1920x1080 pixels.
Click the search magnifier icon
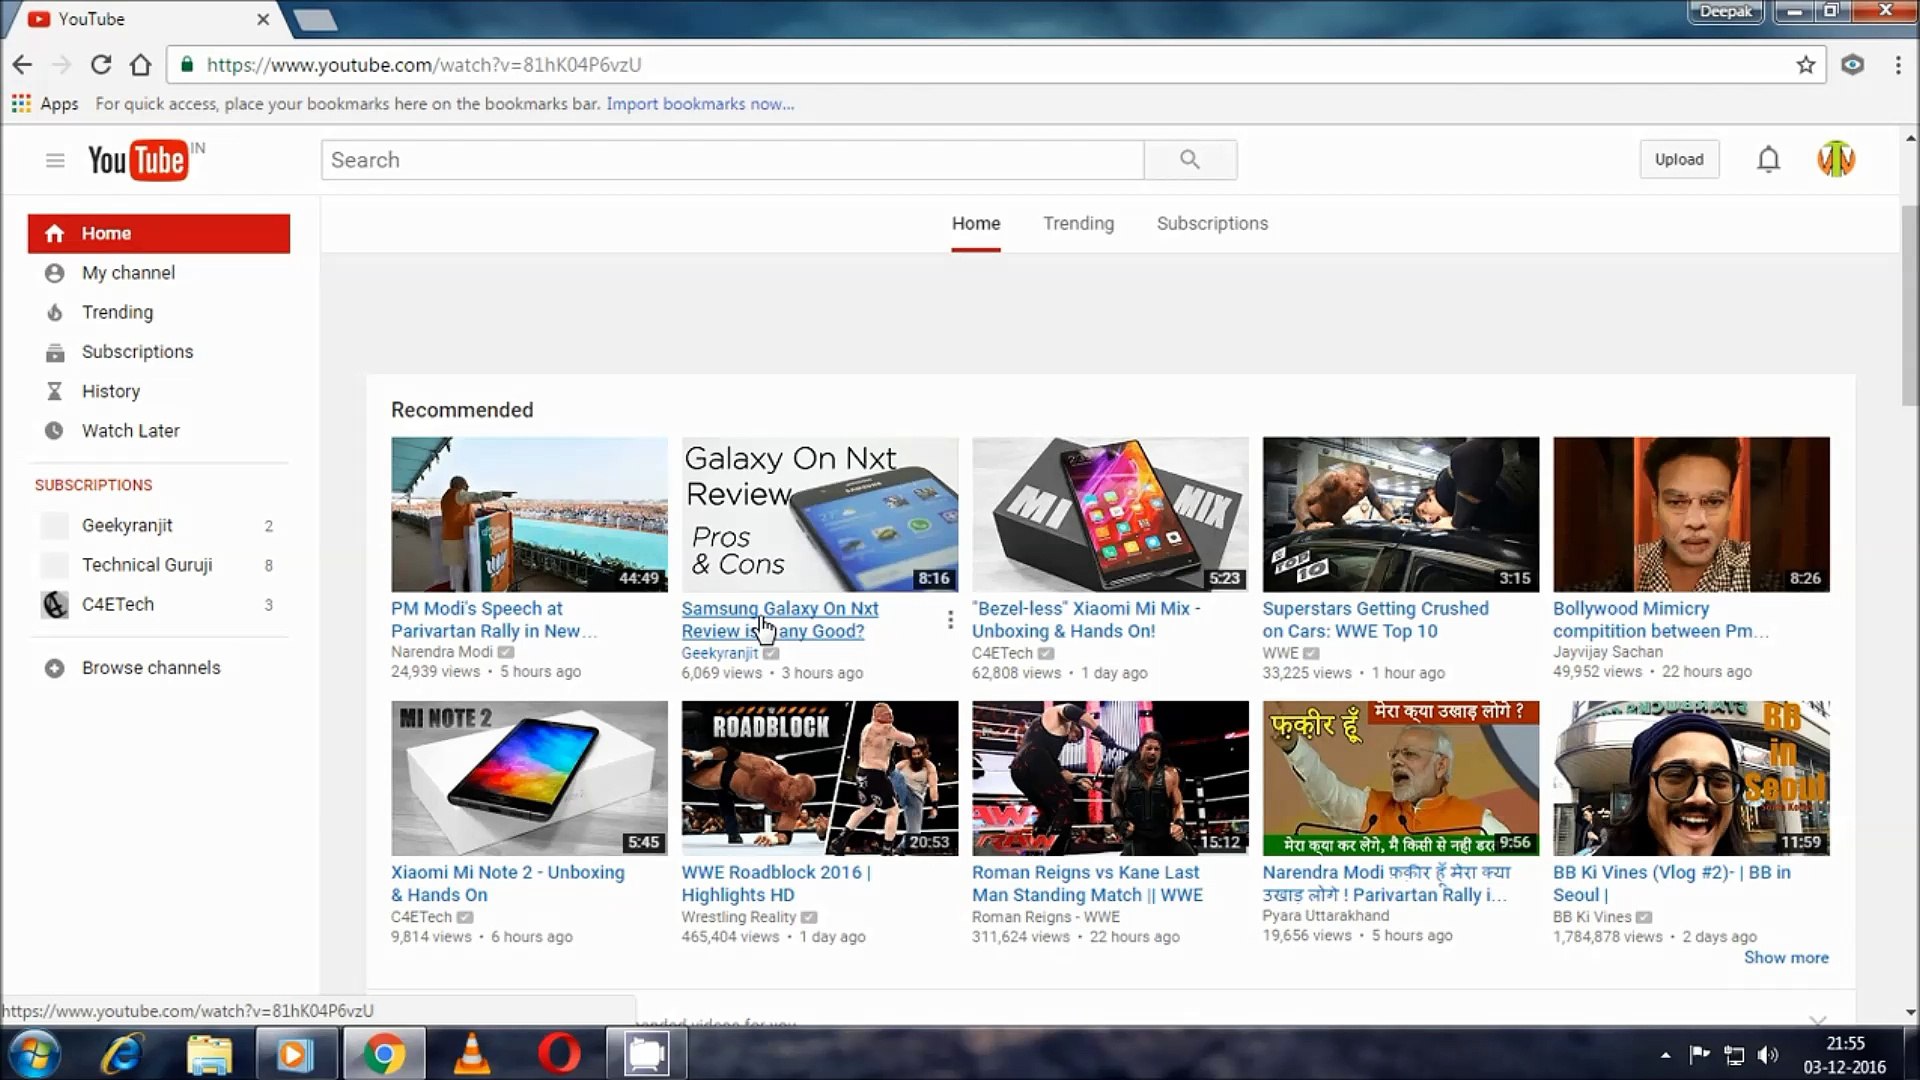[x=1189, y=160]
